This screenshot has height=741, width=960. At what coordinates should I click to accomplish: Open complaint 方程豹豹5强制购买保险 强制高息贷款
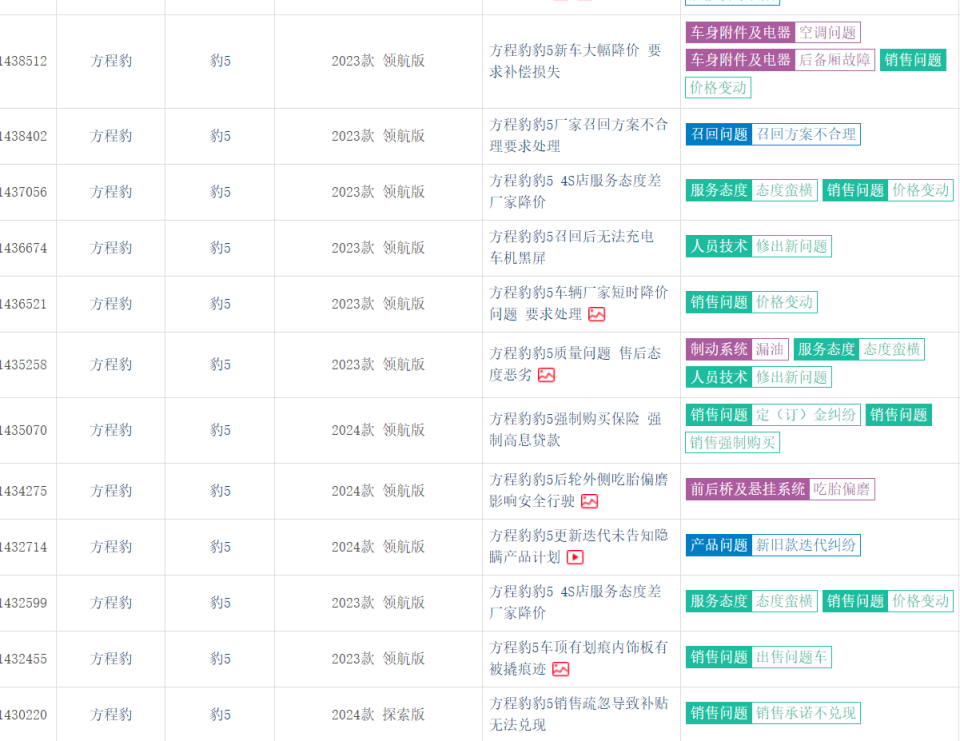(575, 430)
